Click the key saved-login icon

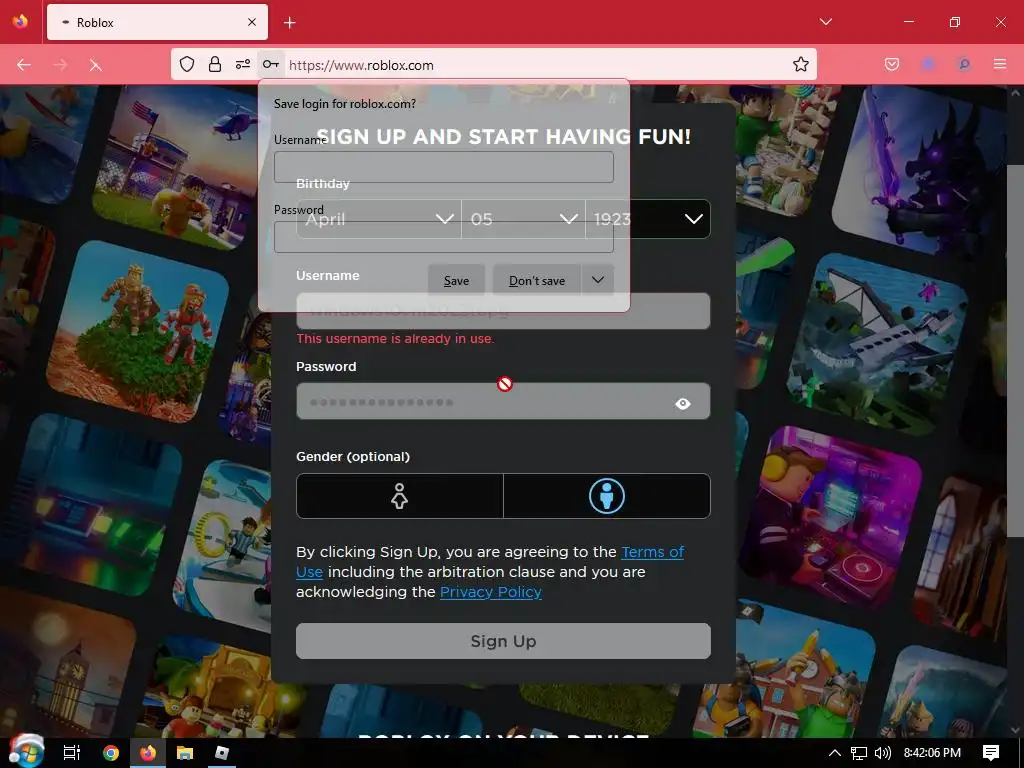(271, 64)
